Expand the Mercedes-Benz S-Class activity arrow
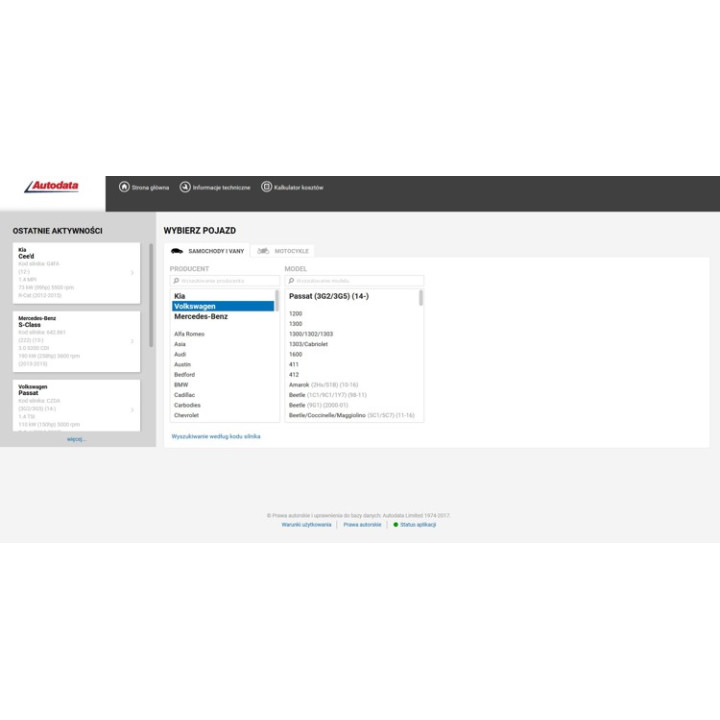This screenshot has width=720, height=720. pos(132,341)
